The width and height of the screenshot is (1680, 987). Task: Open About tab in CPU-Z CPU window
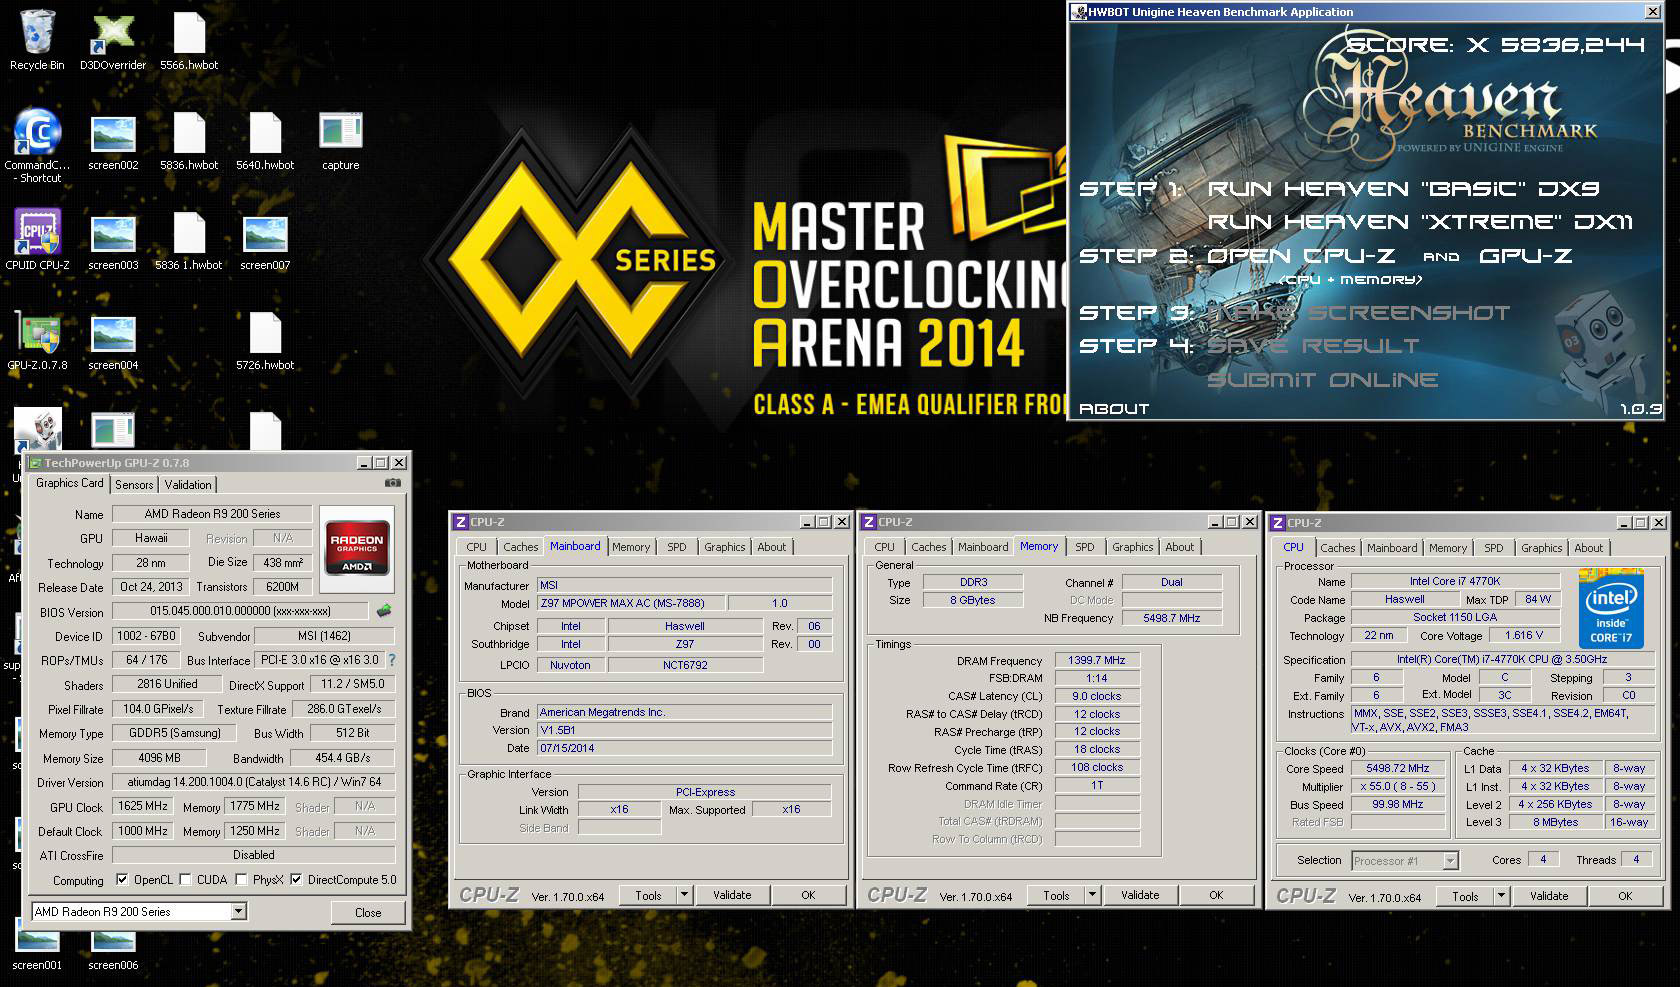coord(1589,548)
